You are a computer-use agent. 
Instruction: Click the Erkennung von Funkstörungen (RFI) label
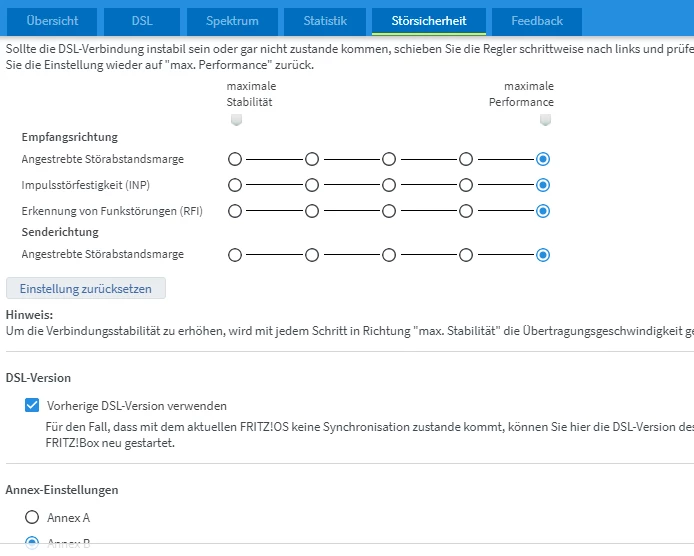(x=112, y=211)
